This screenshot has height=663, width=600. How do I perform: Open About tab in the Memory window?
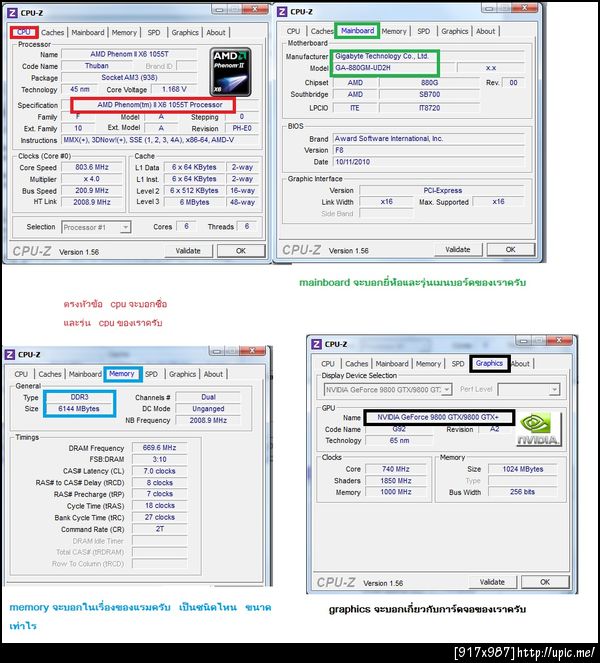coord(213,374)
